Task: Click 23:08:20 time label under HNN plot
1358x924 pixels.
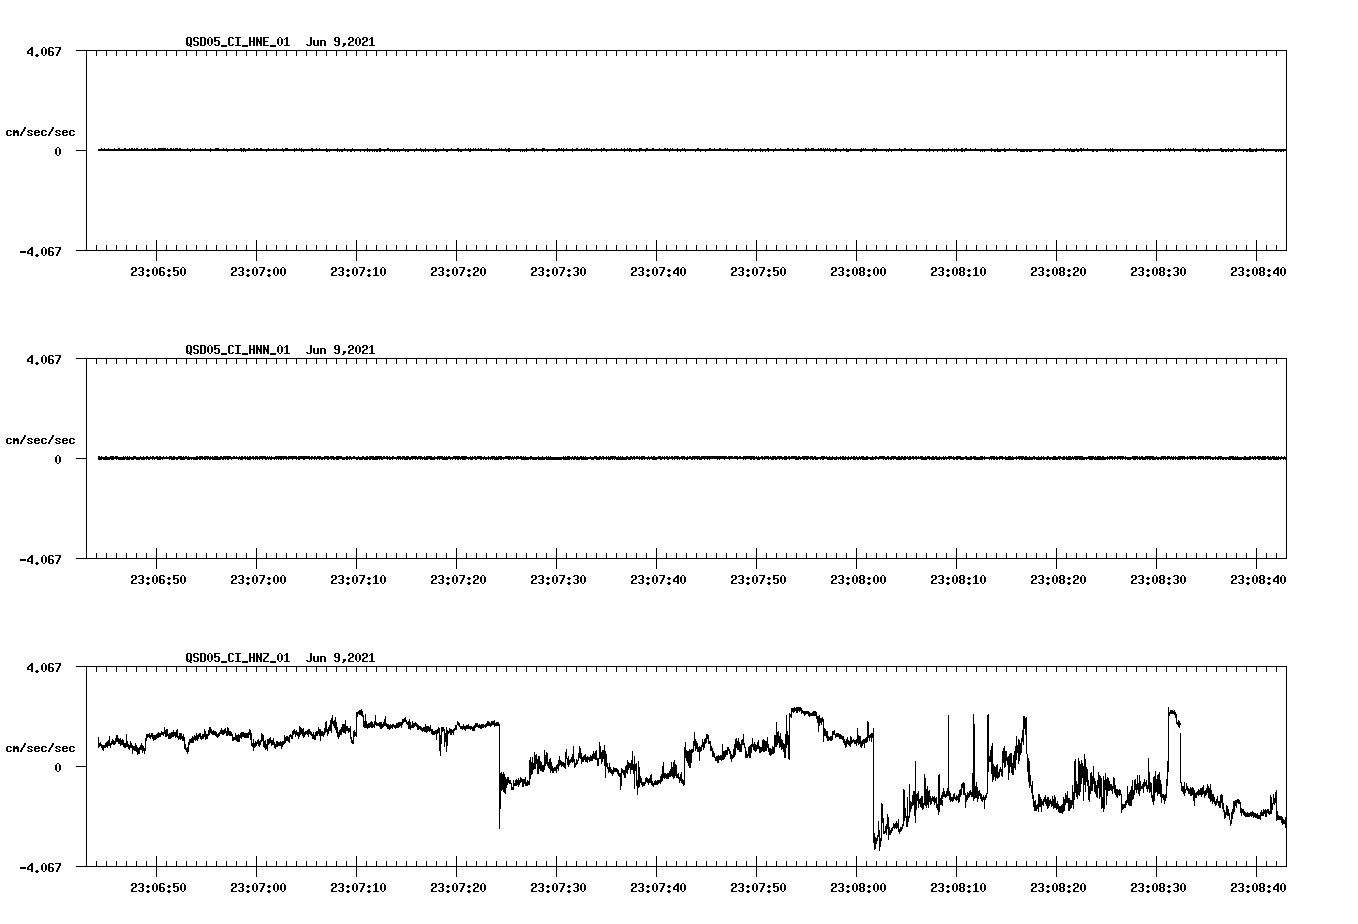Action: tap(1058, 580)
